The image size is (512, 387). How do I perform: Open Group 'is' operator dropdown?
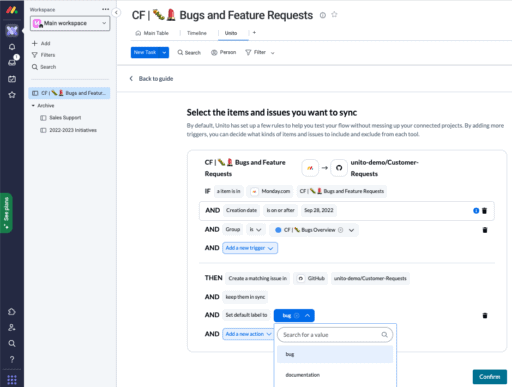(256, 230)
